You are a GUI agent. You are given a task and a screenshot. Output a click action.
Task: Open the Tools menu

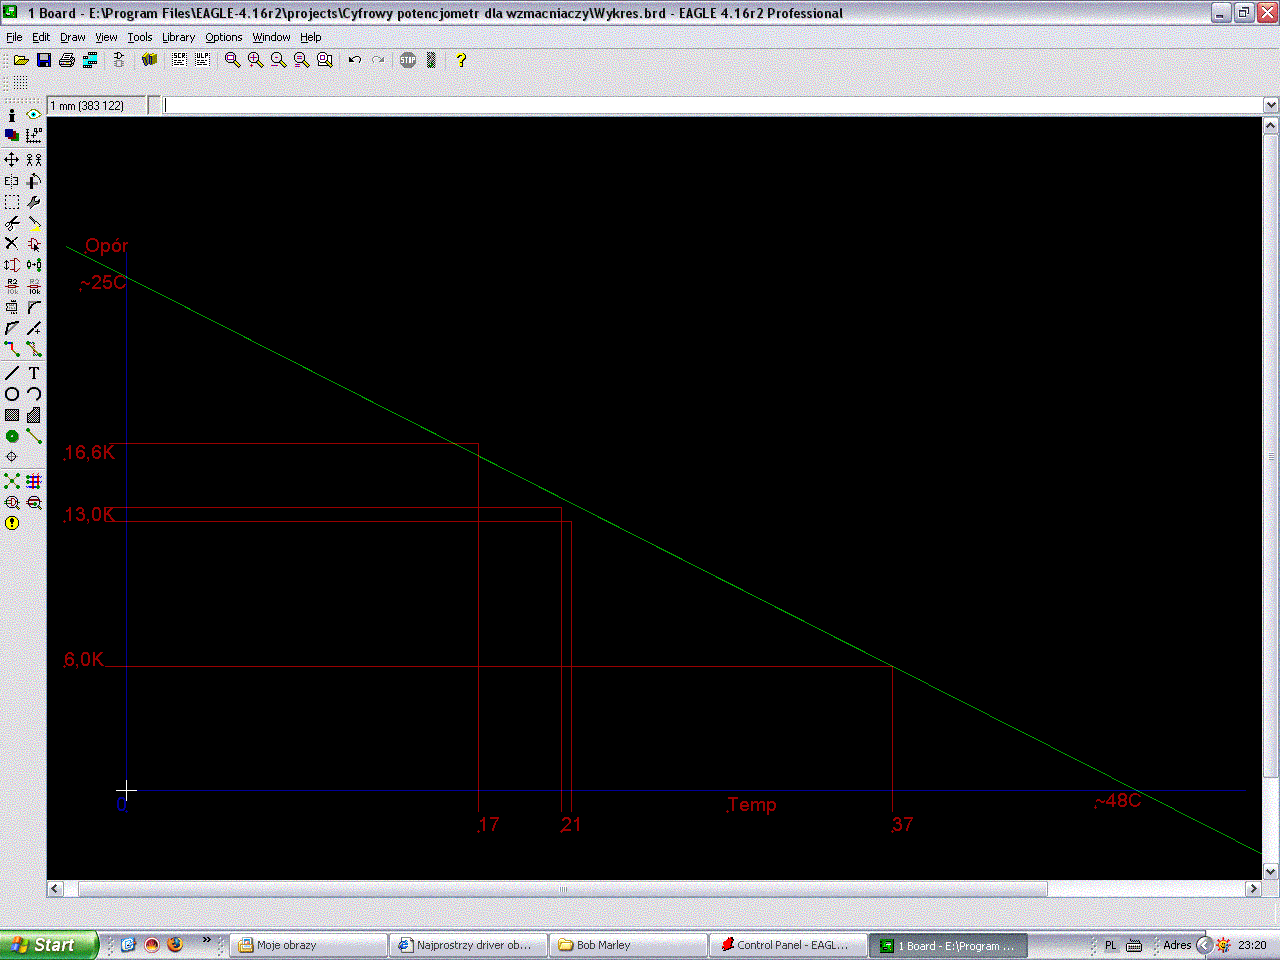click(x=140, y=37)
